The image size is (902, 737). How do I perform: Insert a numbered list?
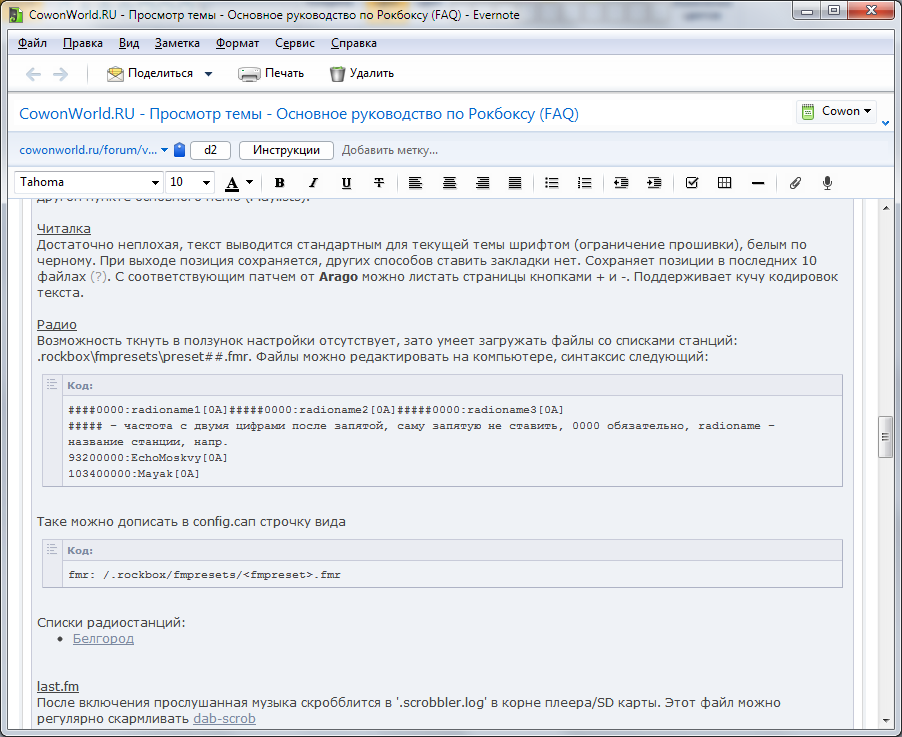point(584,183)
